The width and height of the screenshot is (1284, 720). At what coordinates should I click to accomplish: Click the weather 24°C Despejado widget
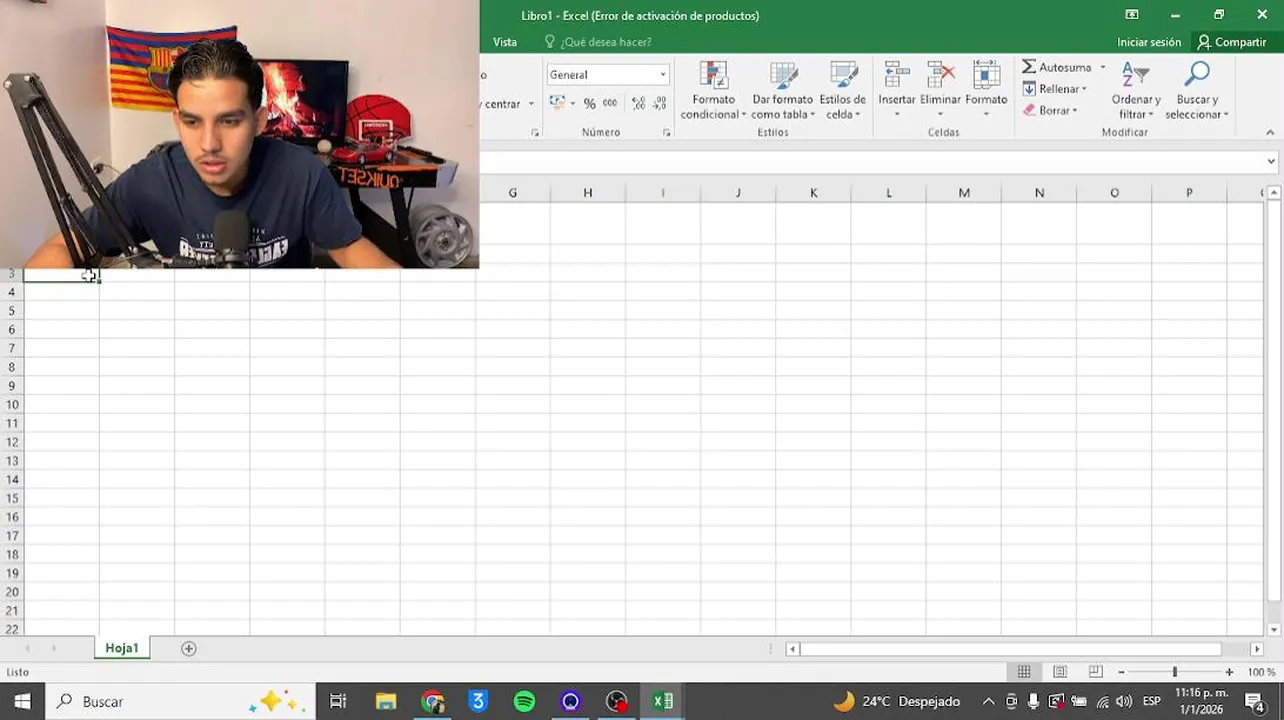click(x=897, y=702)
